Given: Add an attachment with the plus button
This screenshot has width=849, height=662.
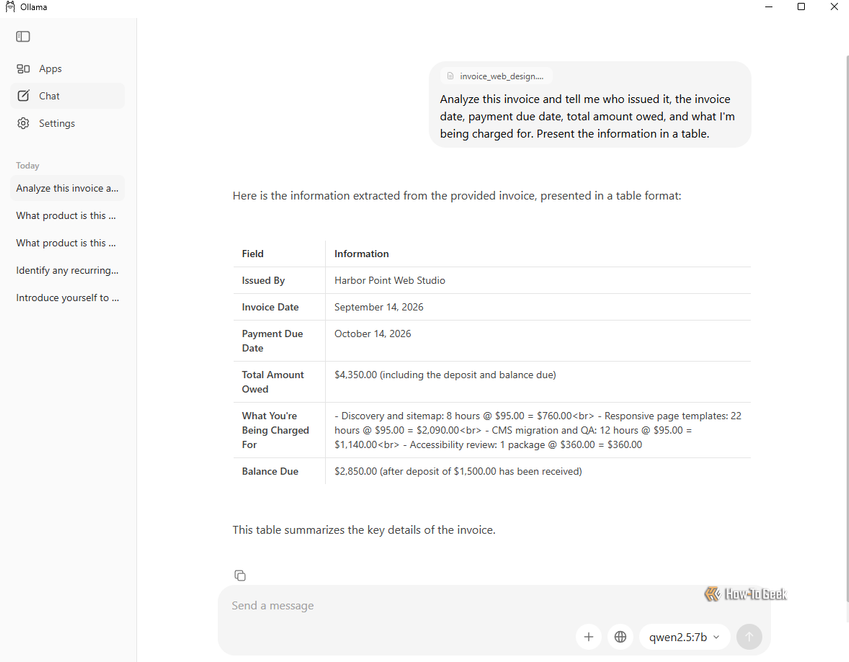Looking at the screenshot, I should pos(589,637).
